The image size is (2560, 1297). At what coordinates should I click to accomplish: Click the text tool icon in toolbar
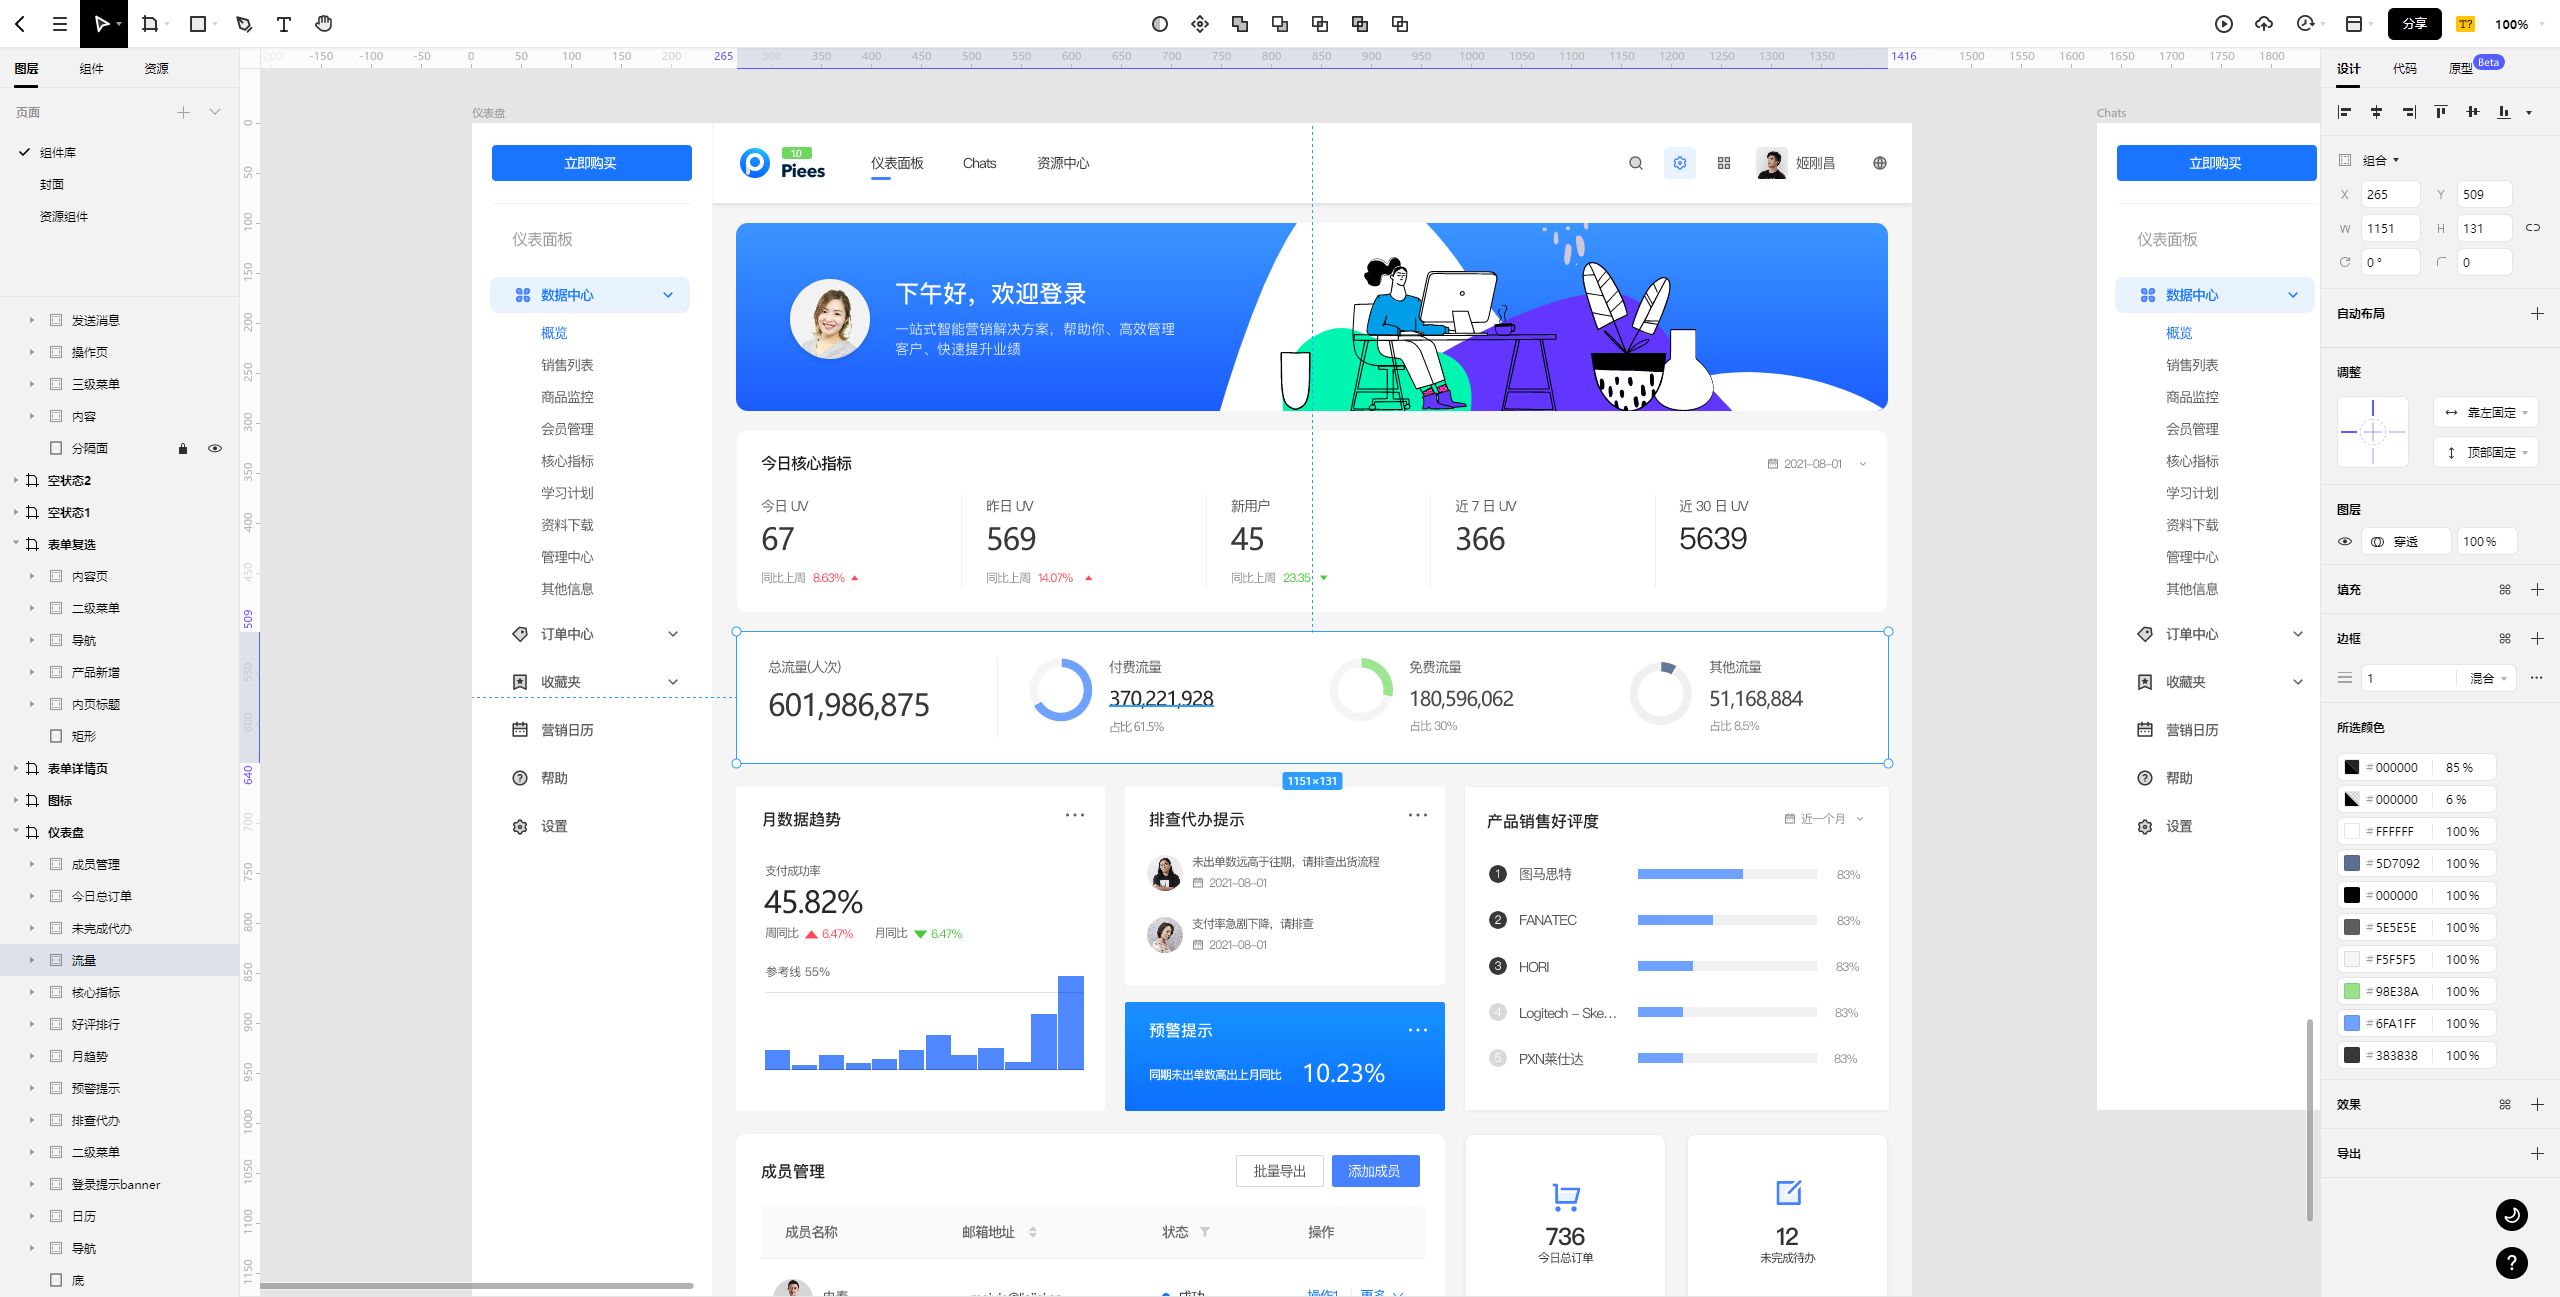(281, 23)
